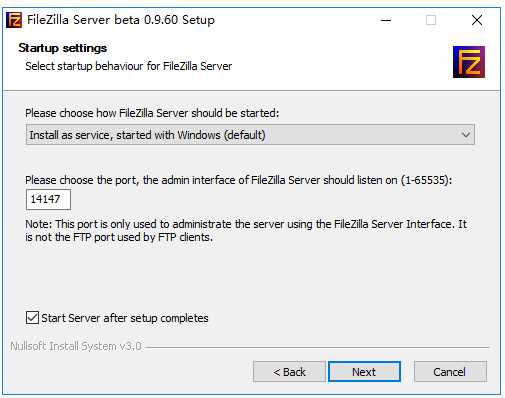Go to the previous page with Back

point(289,372)
